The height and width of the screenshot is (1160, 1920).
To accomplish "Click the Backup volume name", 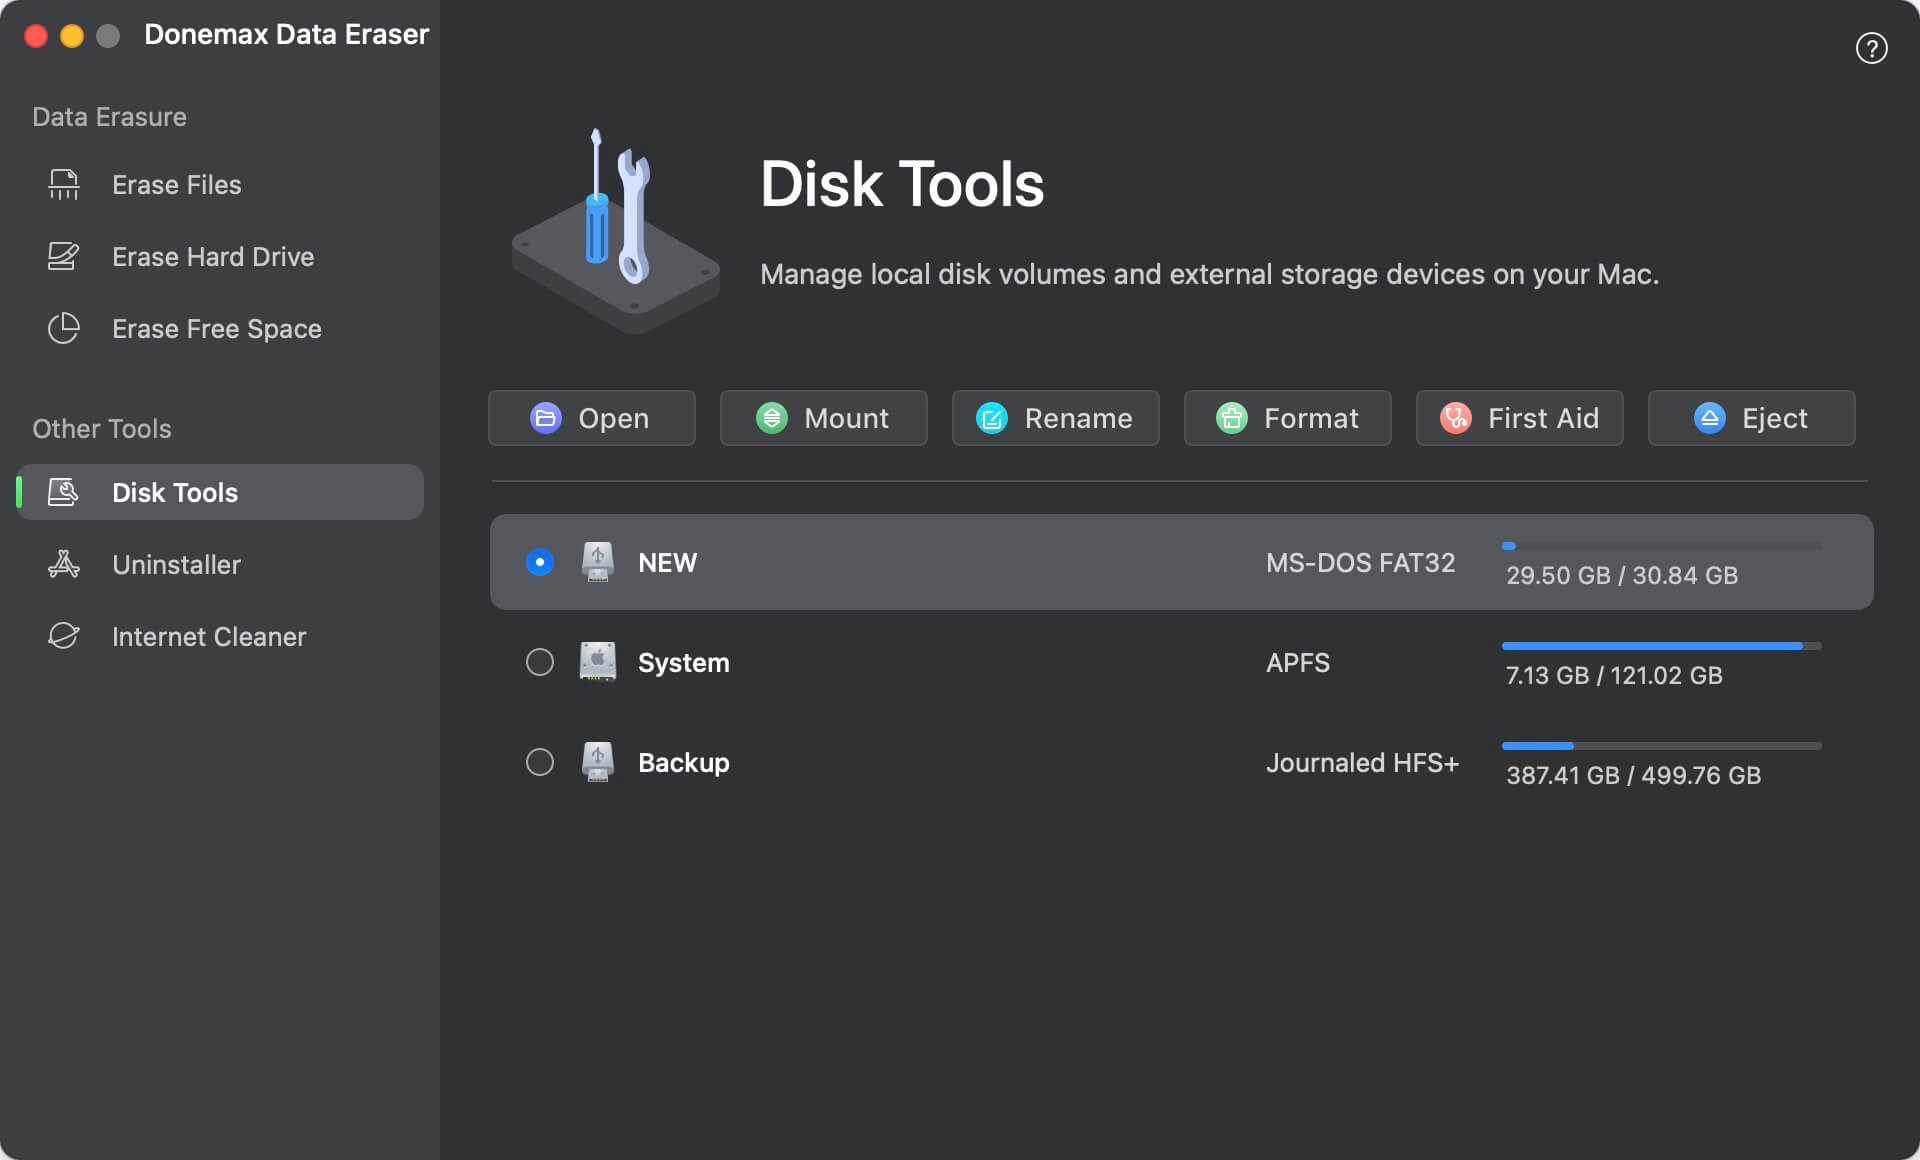I will [684, 763].
